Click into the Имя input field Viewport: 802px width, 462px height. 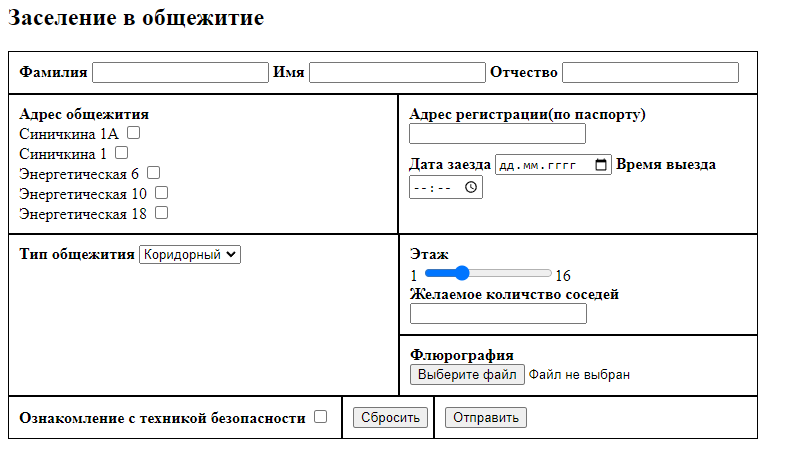tap(397, 73)
